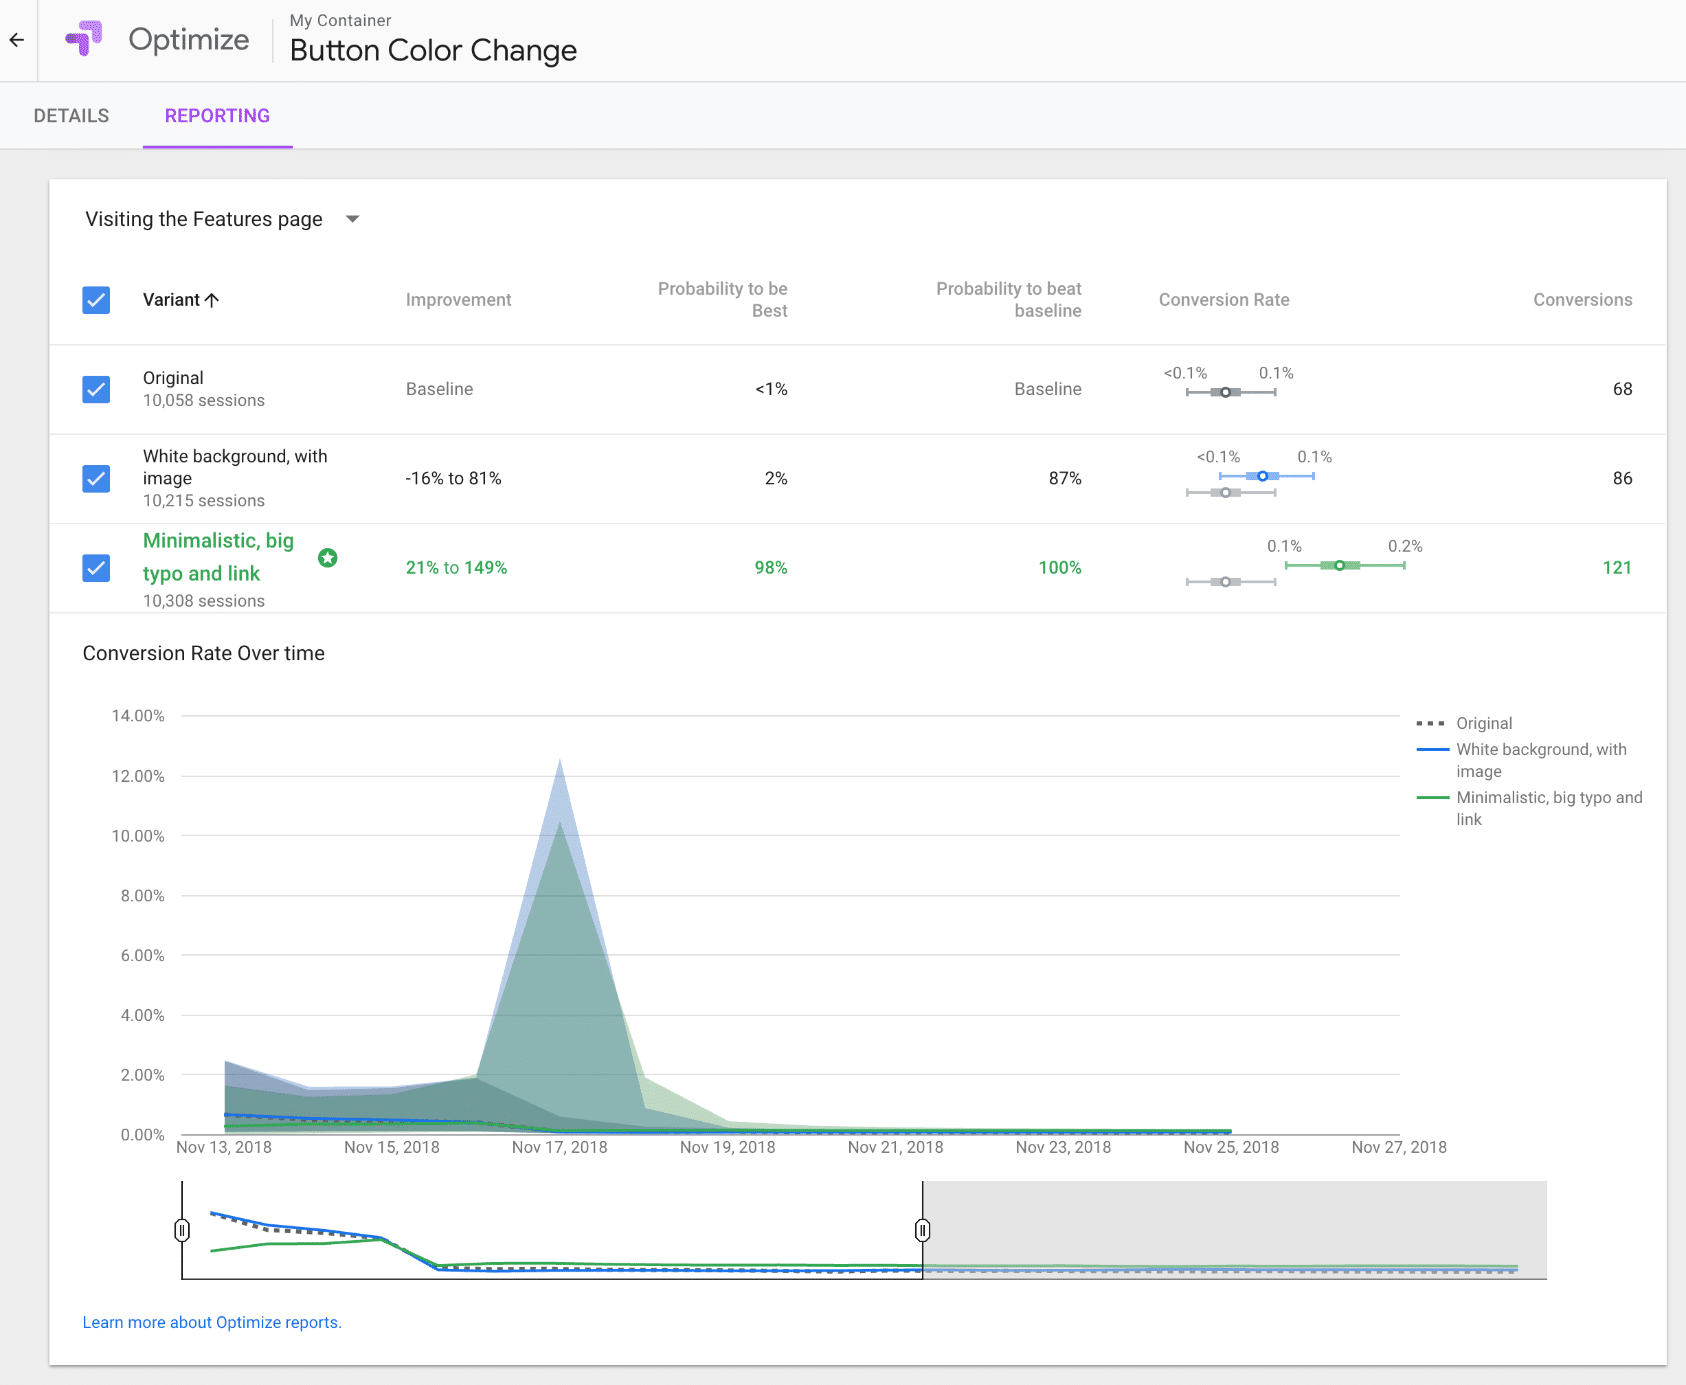This screenshot has height=1385, width=1686.
Task: Switch to the DETAILS tab
Action: pos(70,115)
